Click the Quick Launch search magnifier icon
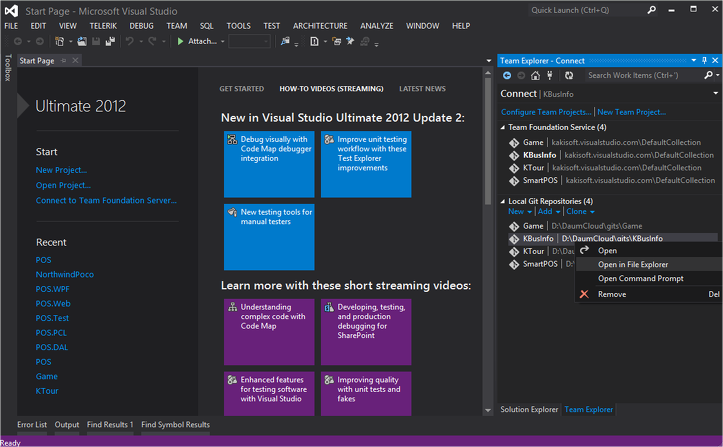The width and height of the screenshot is (723, 447). pos(652,10)
